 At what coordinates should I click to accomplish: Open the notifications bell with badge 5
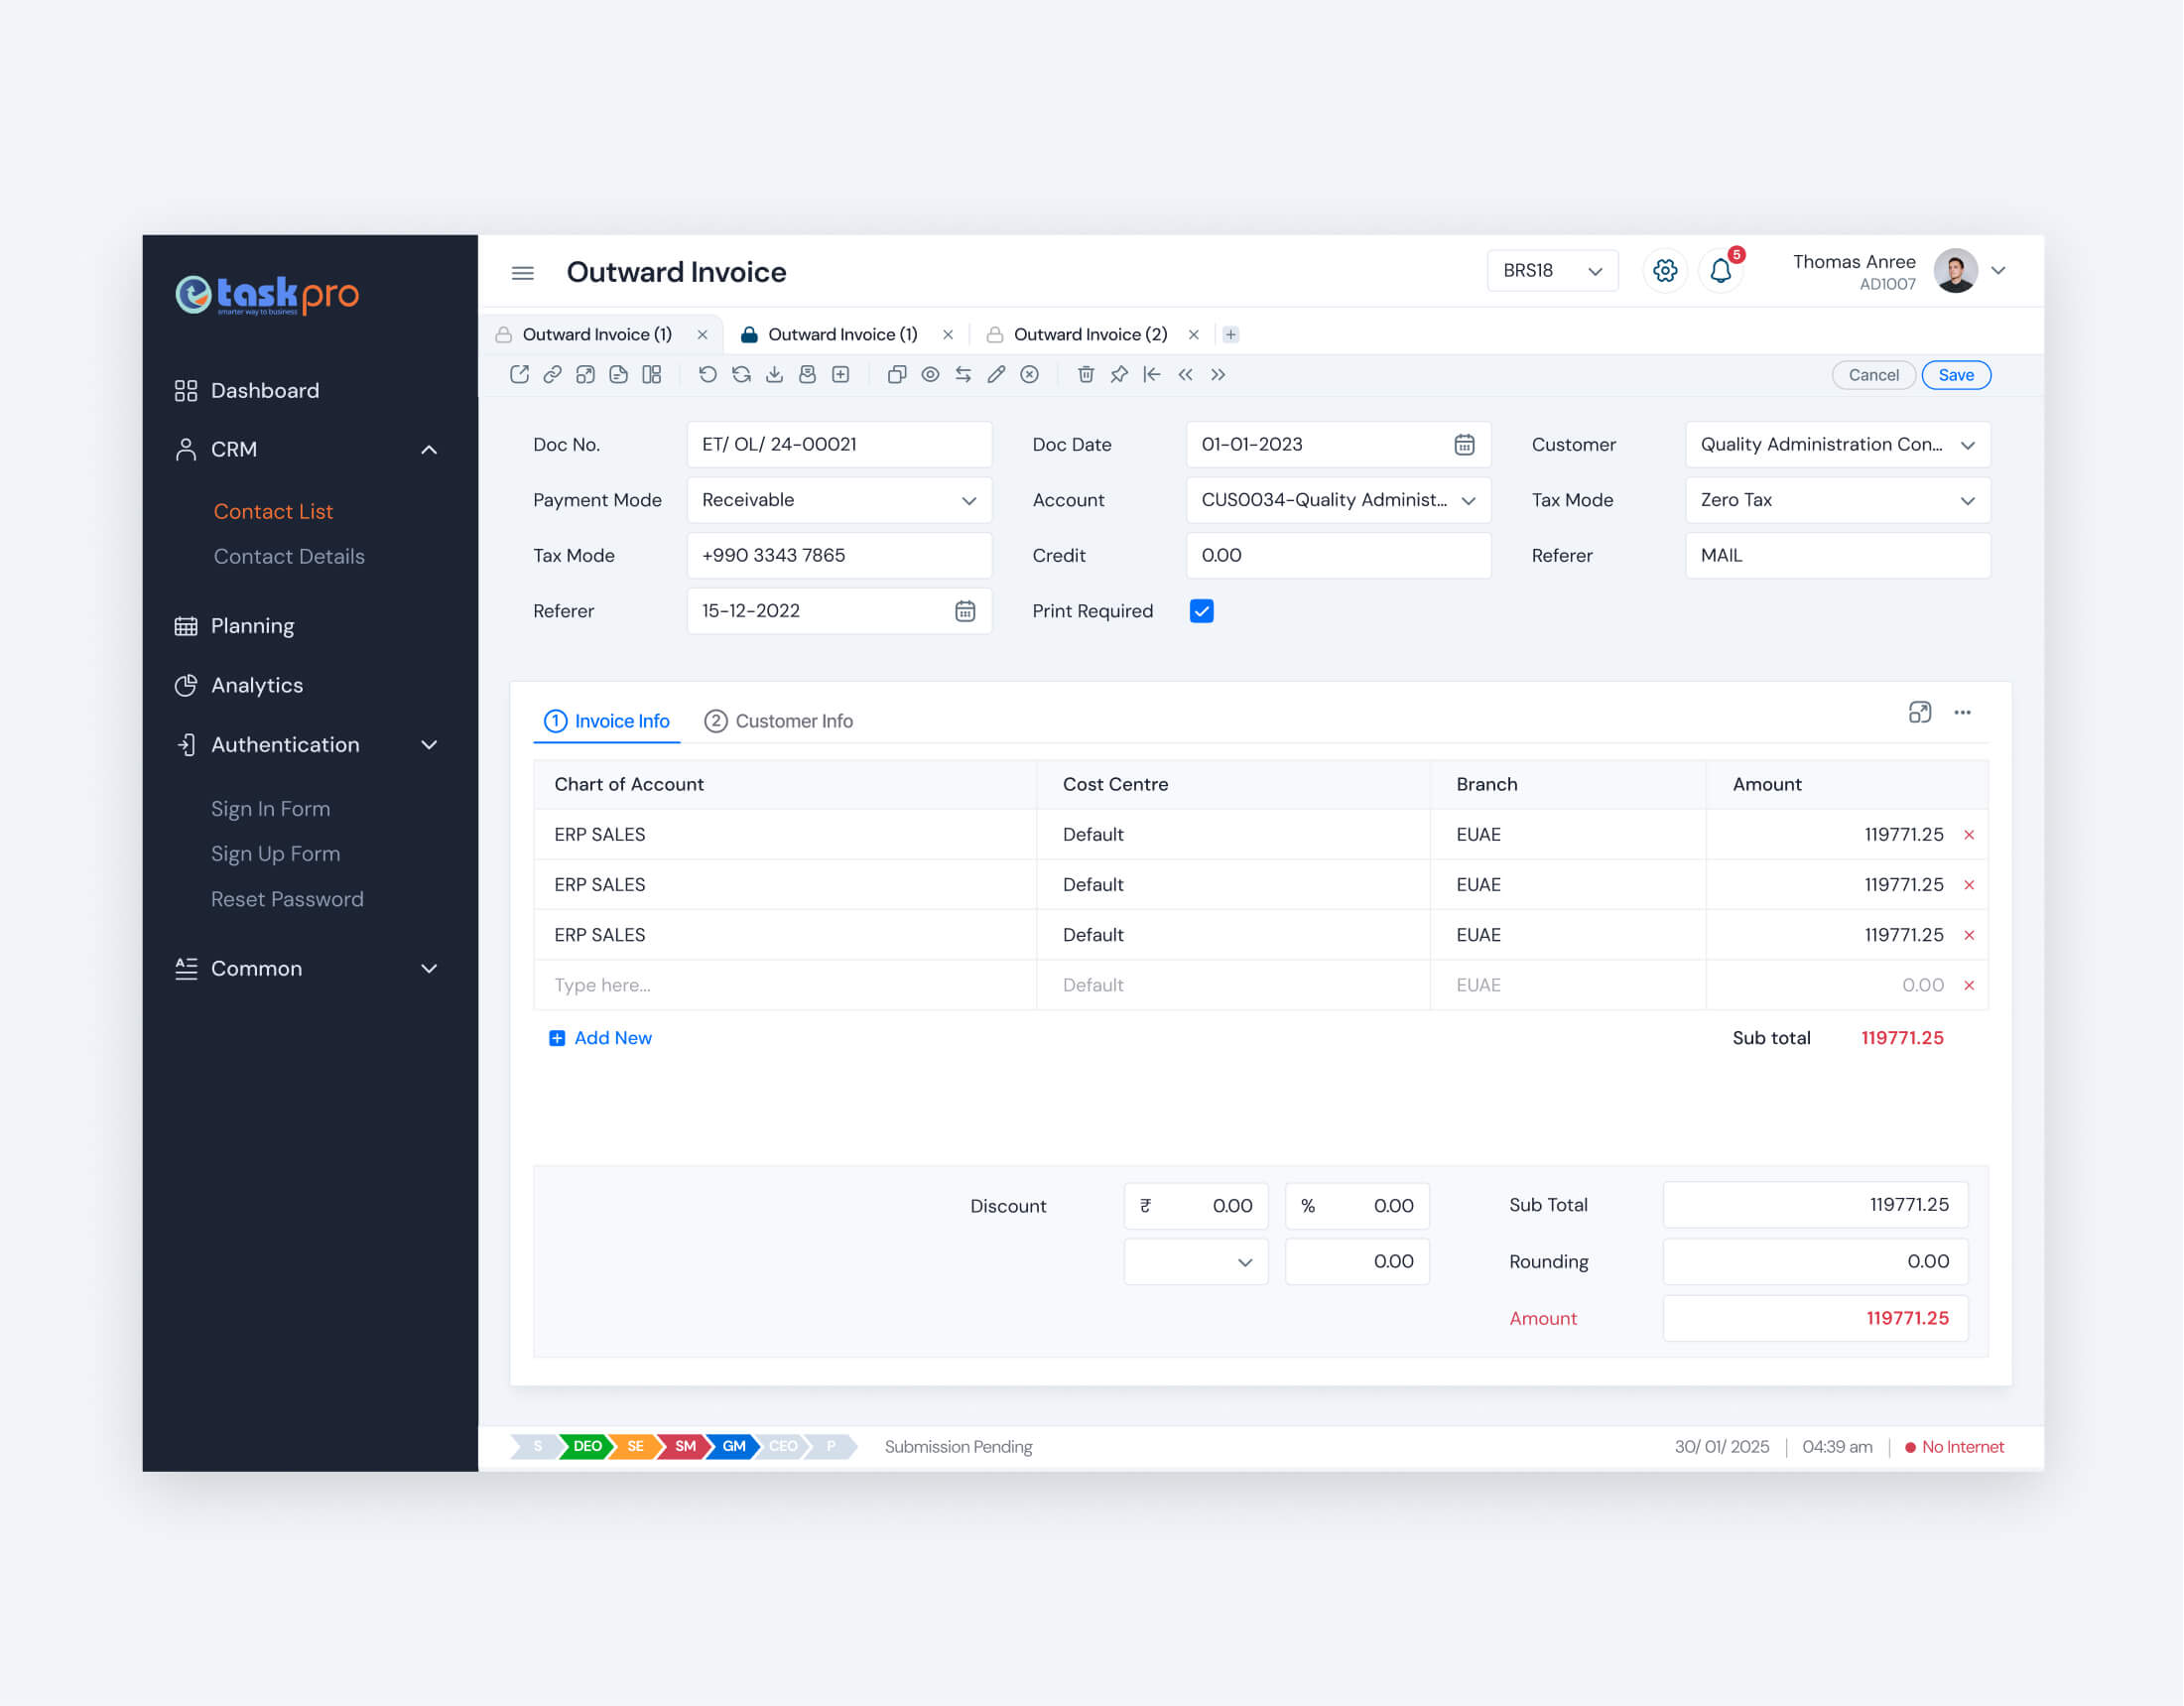click(1720, 270)
